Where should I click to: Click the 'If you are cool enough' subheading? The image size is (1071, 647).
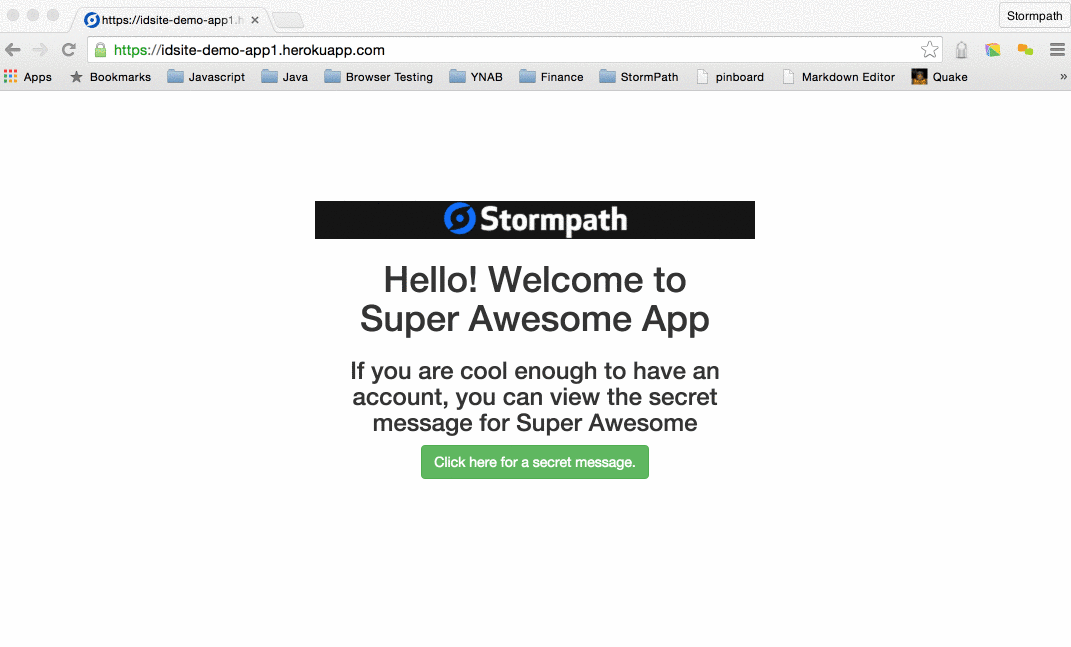click(535, 396)
